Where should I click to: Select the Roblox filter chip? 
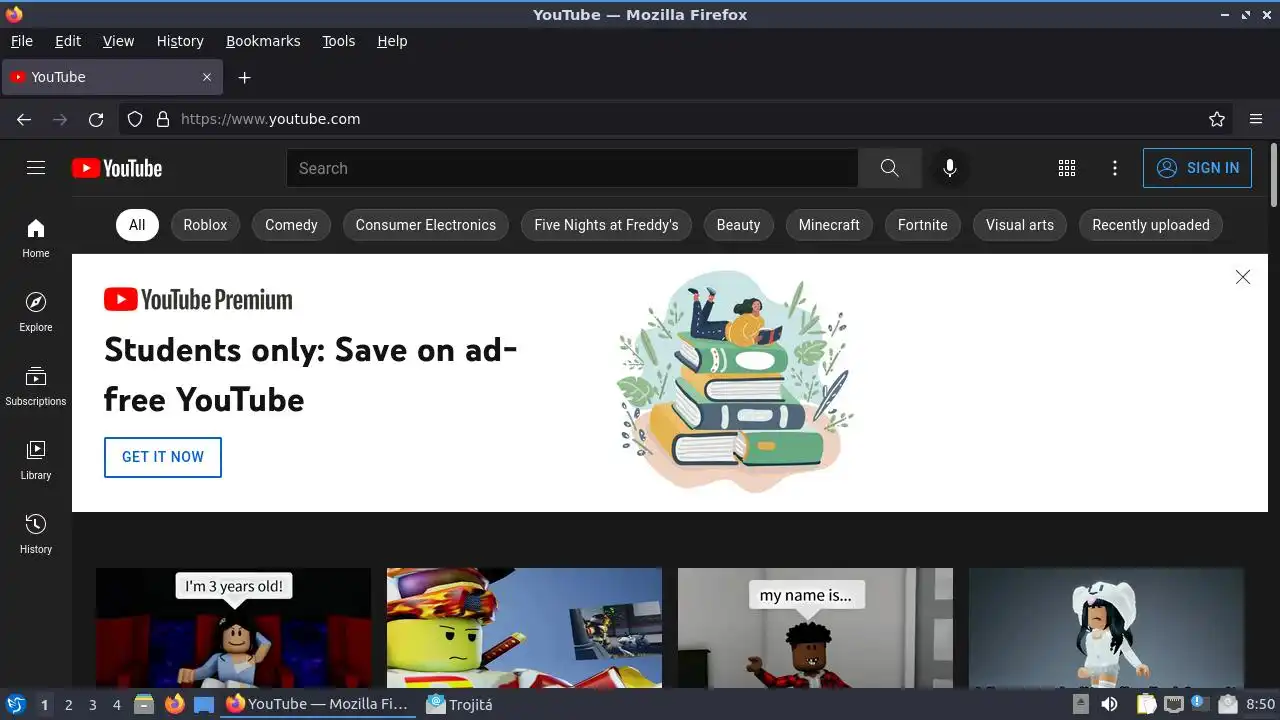[205, 225]
